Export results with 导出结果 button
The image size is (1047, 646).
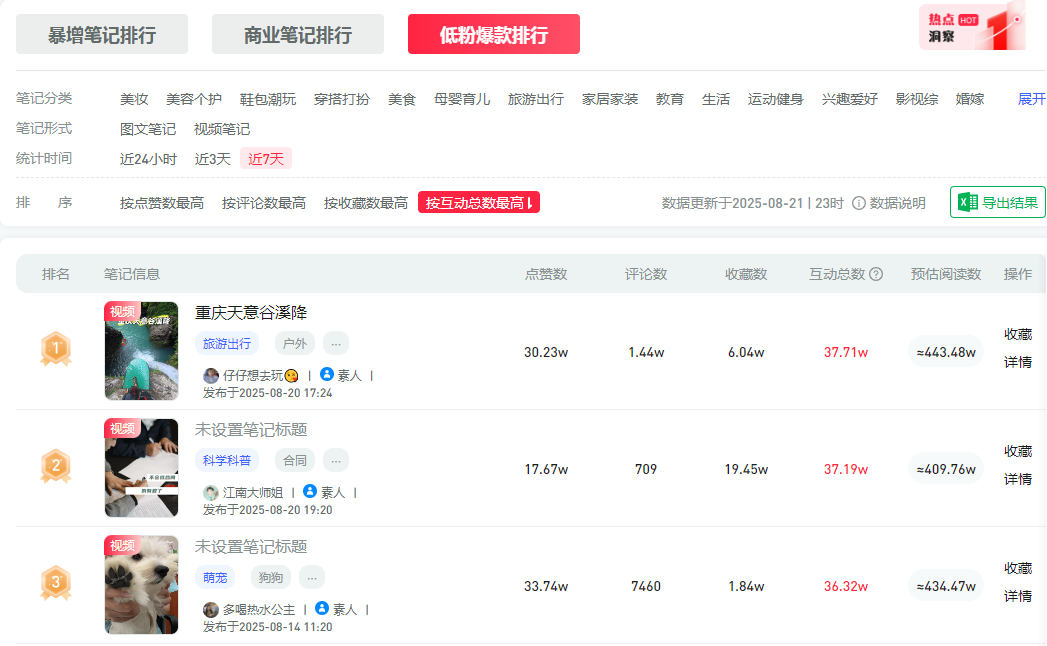[x=998, y=203]
